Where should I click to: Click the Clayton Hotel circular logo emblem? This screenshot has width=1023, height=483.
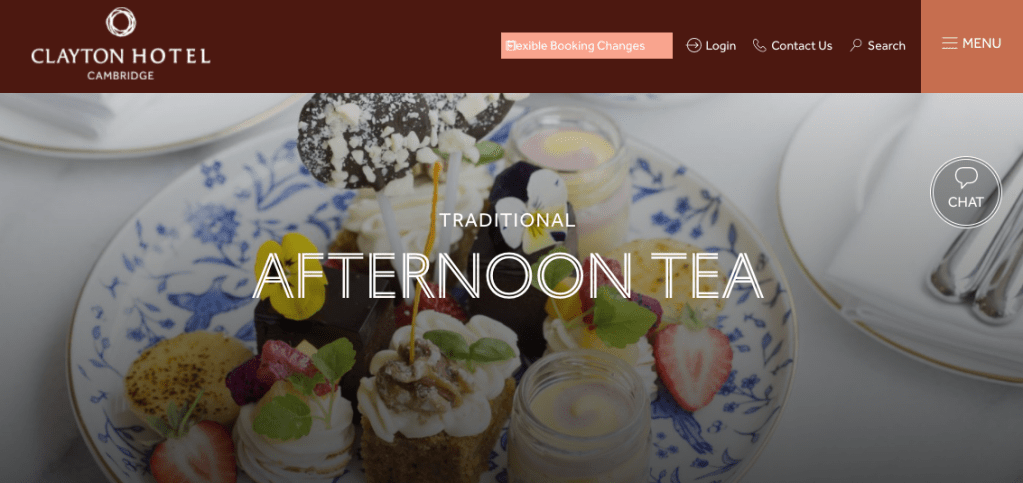point(121,22)
